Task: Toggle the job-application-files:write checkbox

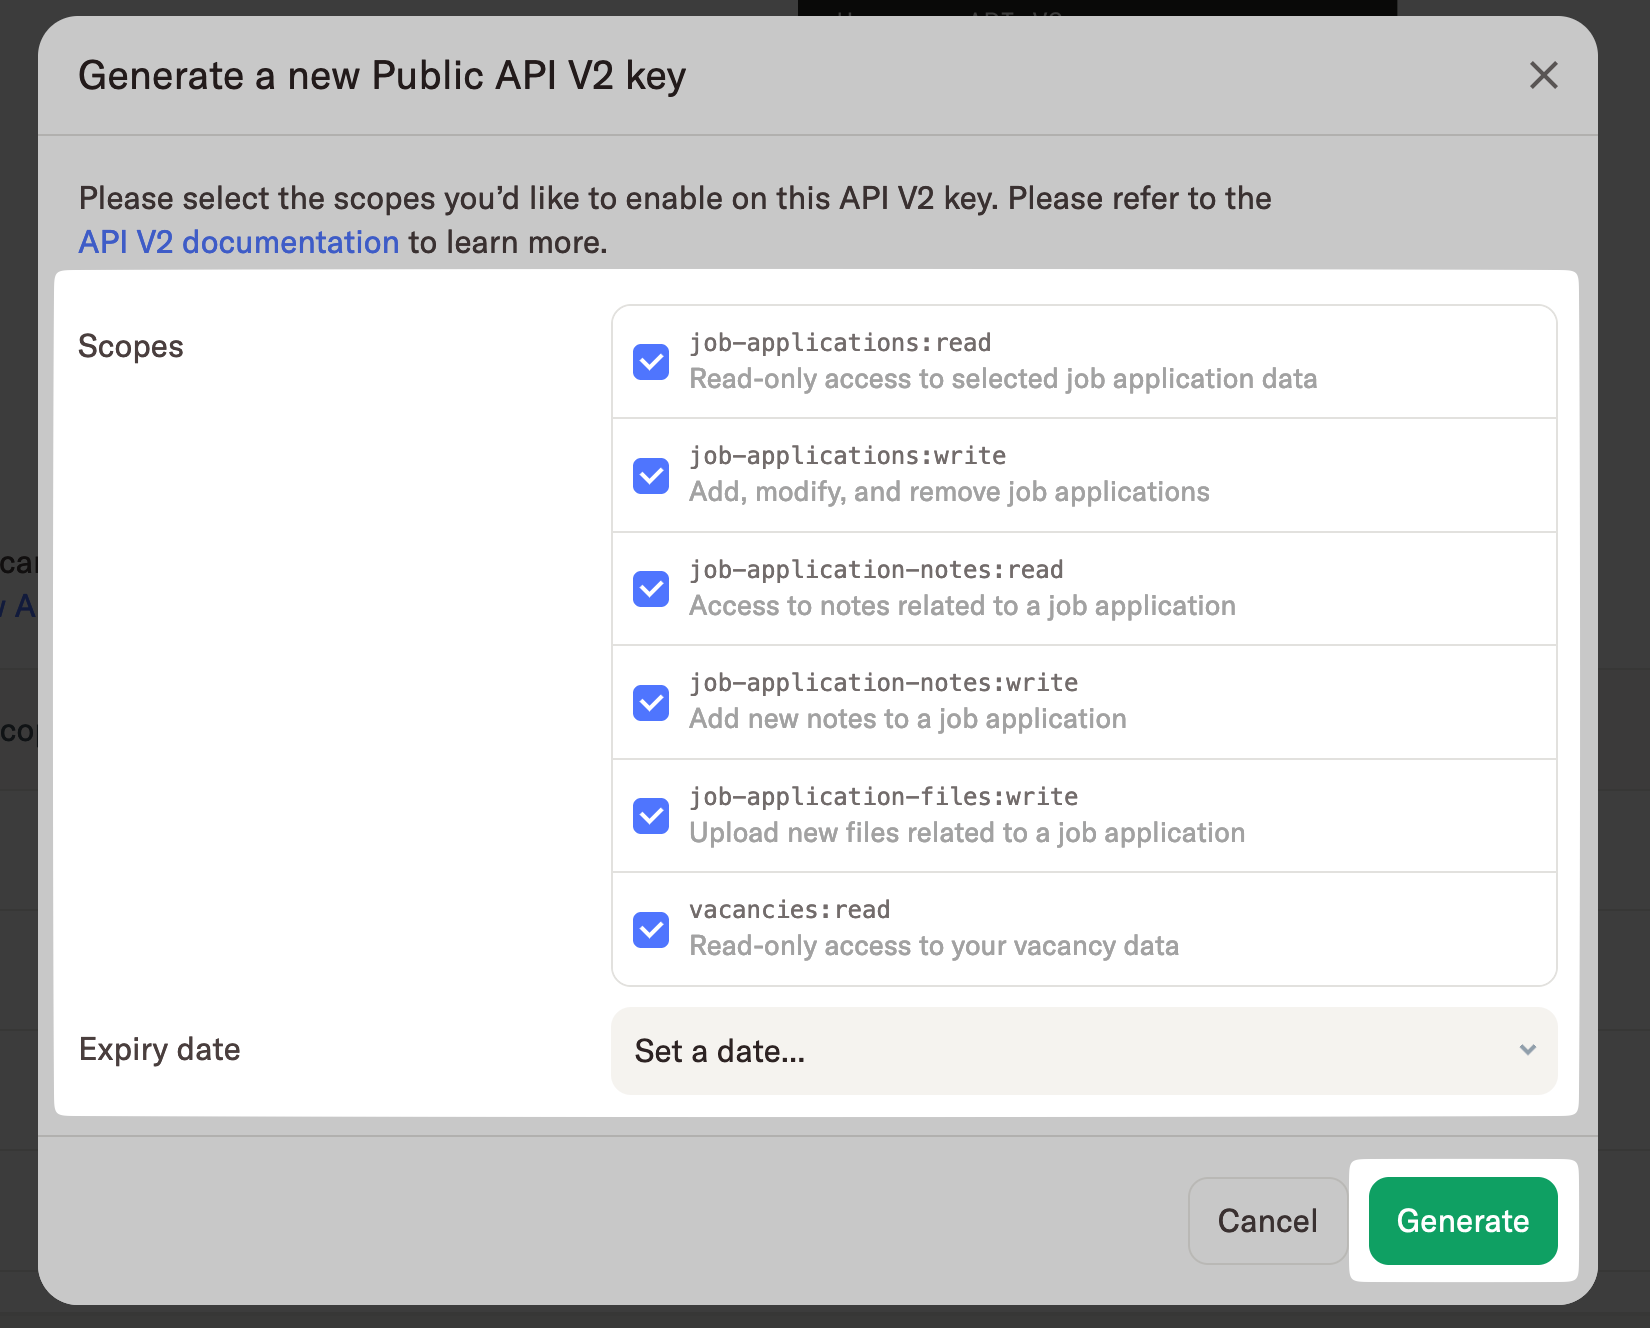Action: [x=651, y=816]
